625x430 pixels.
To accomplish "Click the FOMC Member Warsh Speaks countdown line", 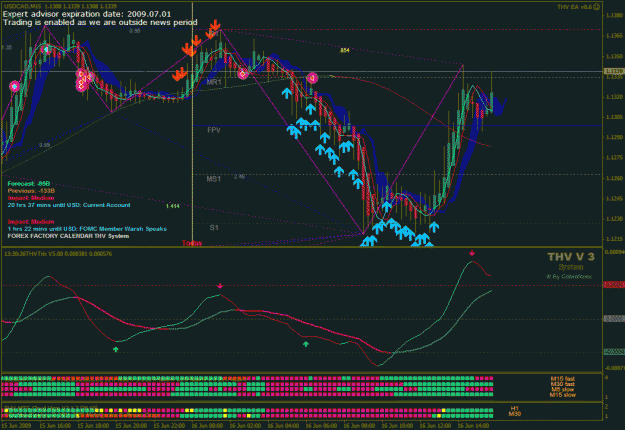I will pyautogui.click(x=87, y=229).
